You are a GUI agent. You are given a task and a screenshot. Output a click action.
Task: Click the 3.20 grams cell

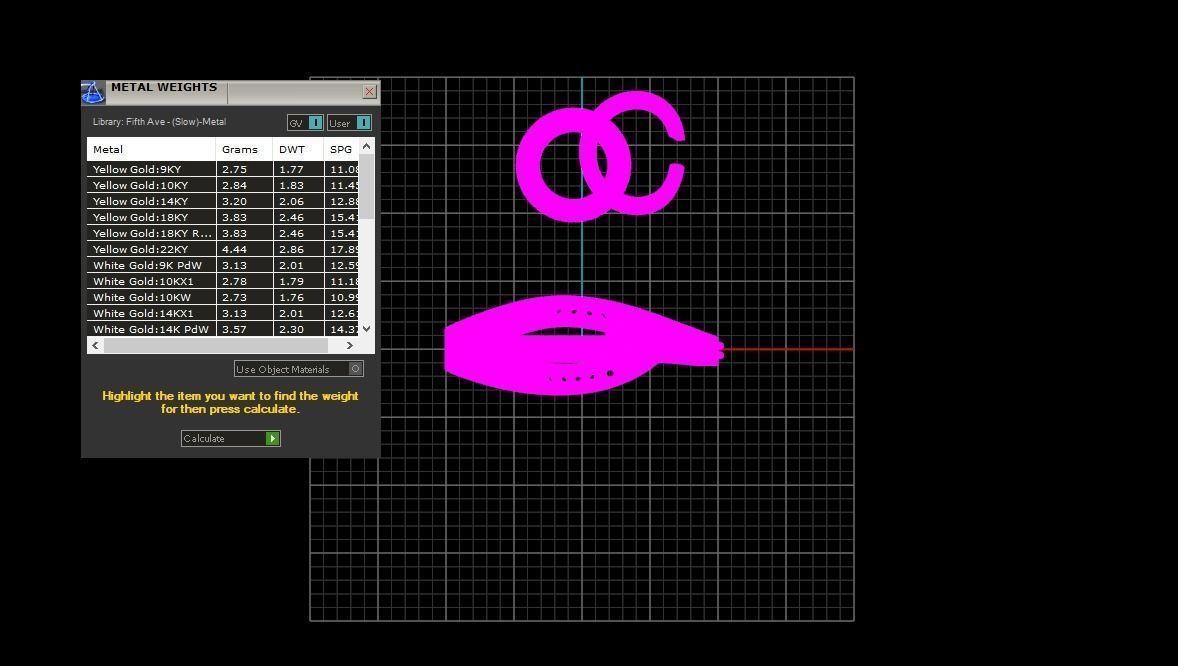pyautogui.click(x=245, y=201)
